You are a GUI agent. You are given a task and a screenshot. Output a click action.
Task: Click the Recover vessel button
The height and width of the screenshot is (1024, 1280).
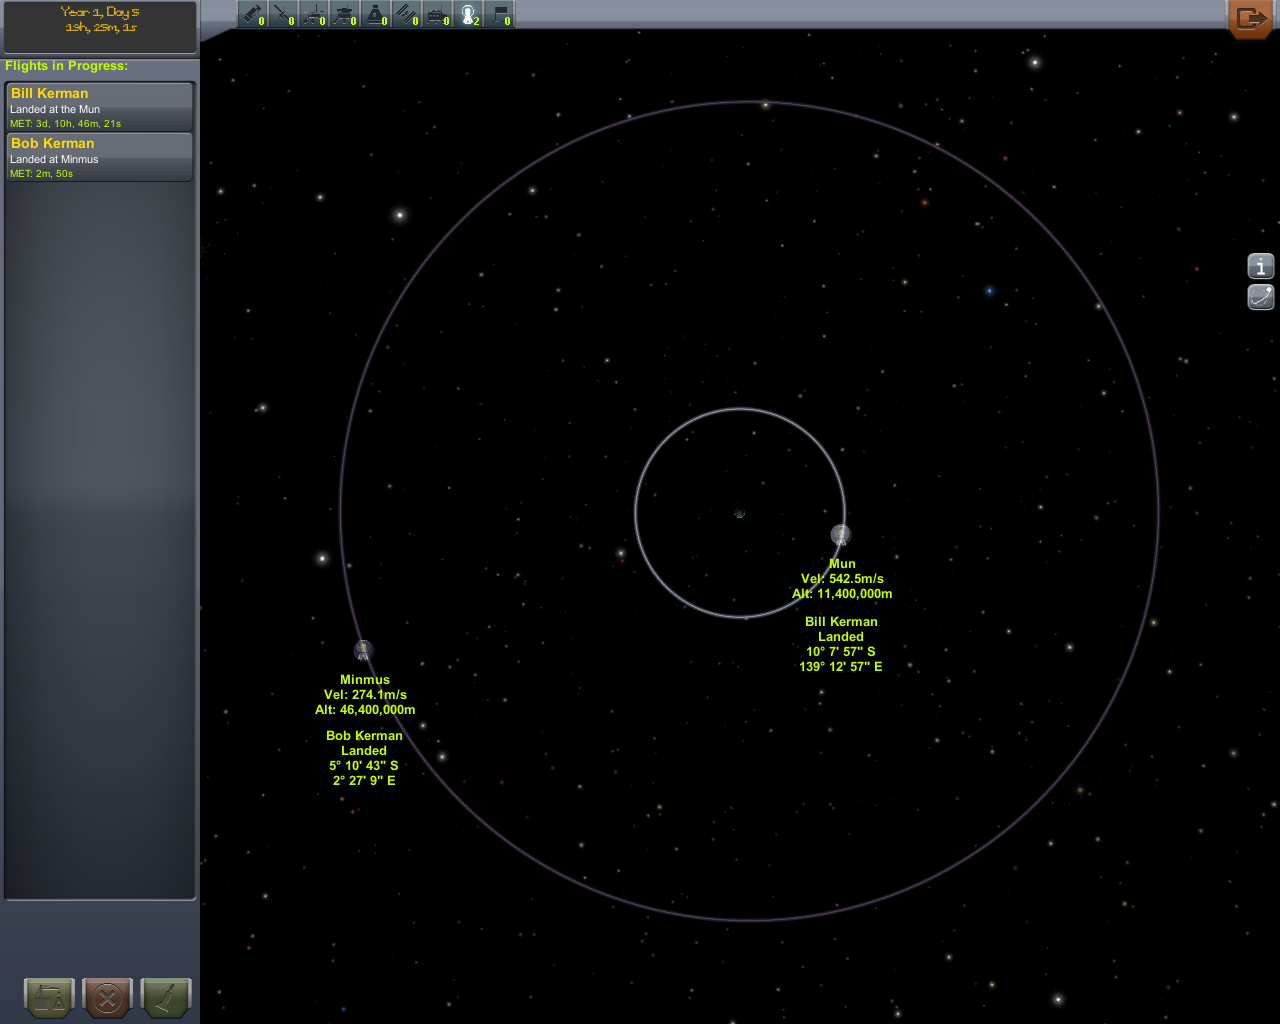tap(49, 998)
